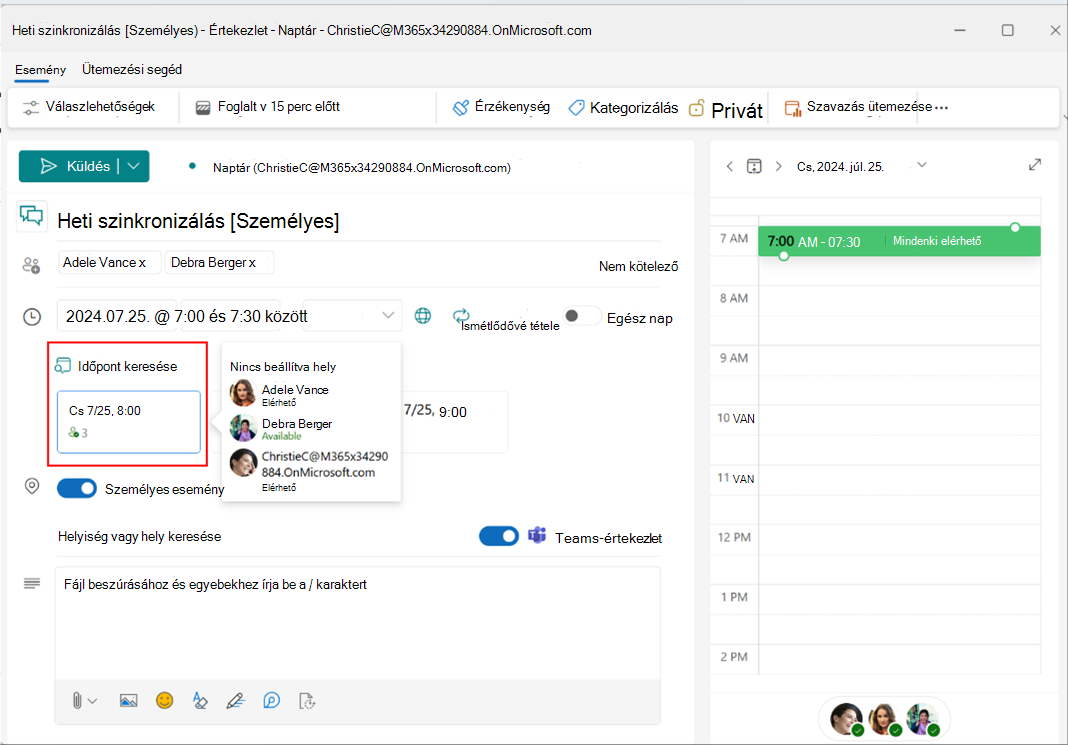Switch to Ütemezési segéd tab
This screenshot has width=1068, height=745.
132,69
